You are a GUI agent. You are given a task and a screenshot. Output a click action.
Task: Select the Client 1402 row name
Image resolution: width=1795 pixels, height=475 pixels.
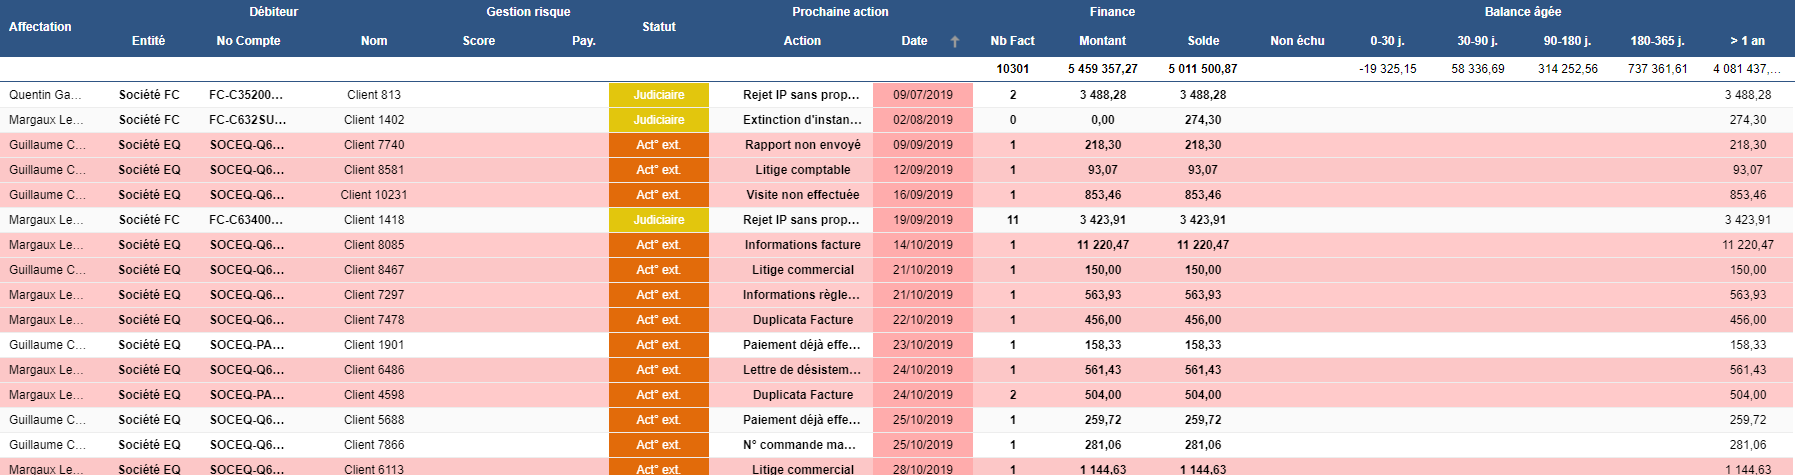point(374,120)
